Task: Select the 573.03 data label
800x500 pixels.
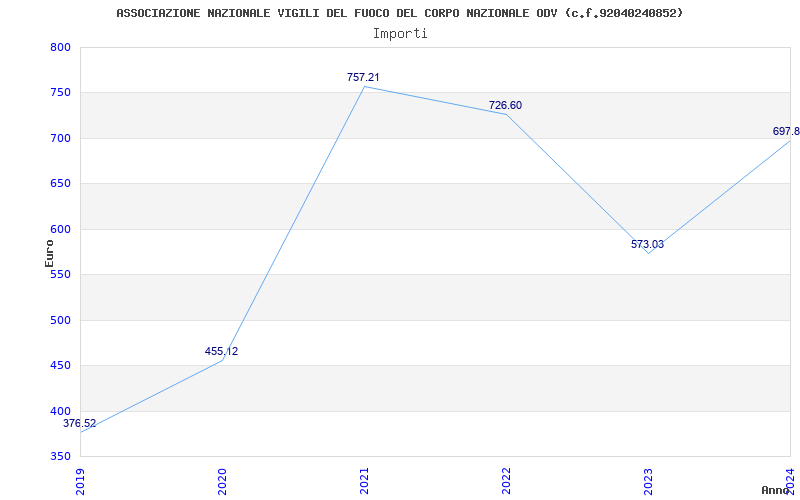Action: [647, 244]
